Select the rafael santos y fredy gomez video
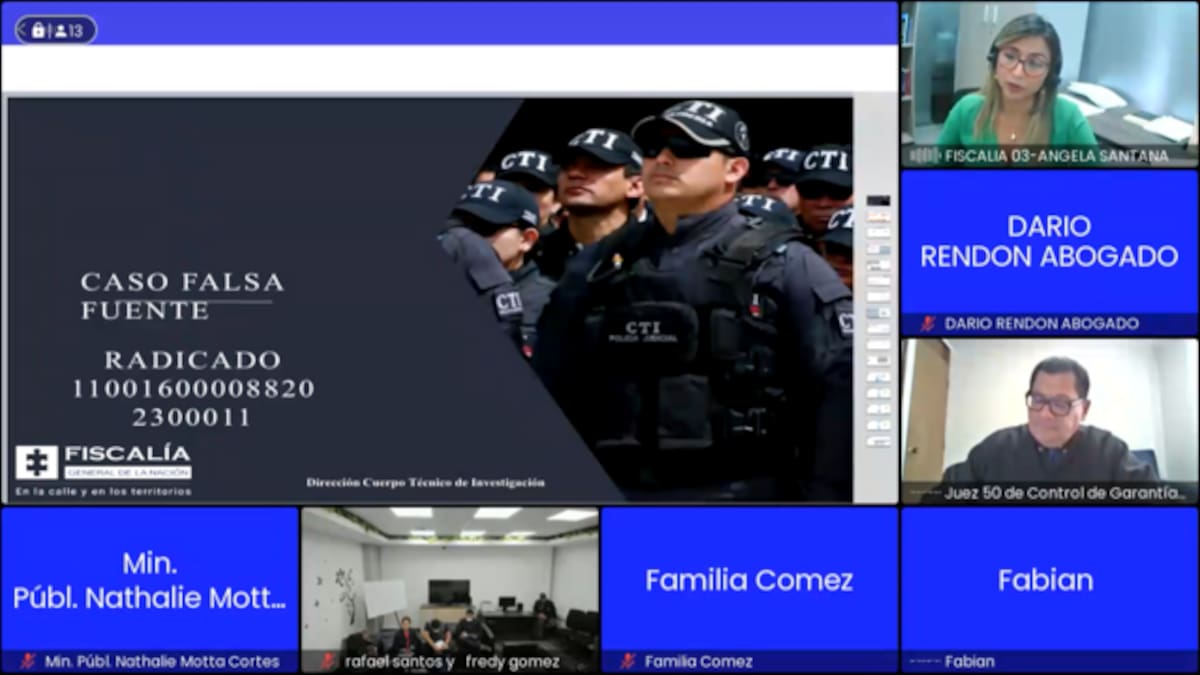This screenshot has width=1200, height=675. [x=450, y=580]
